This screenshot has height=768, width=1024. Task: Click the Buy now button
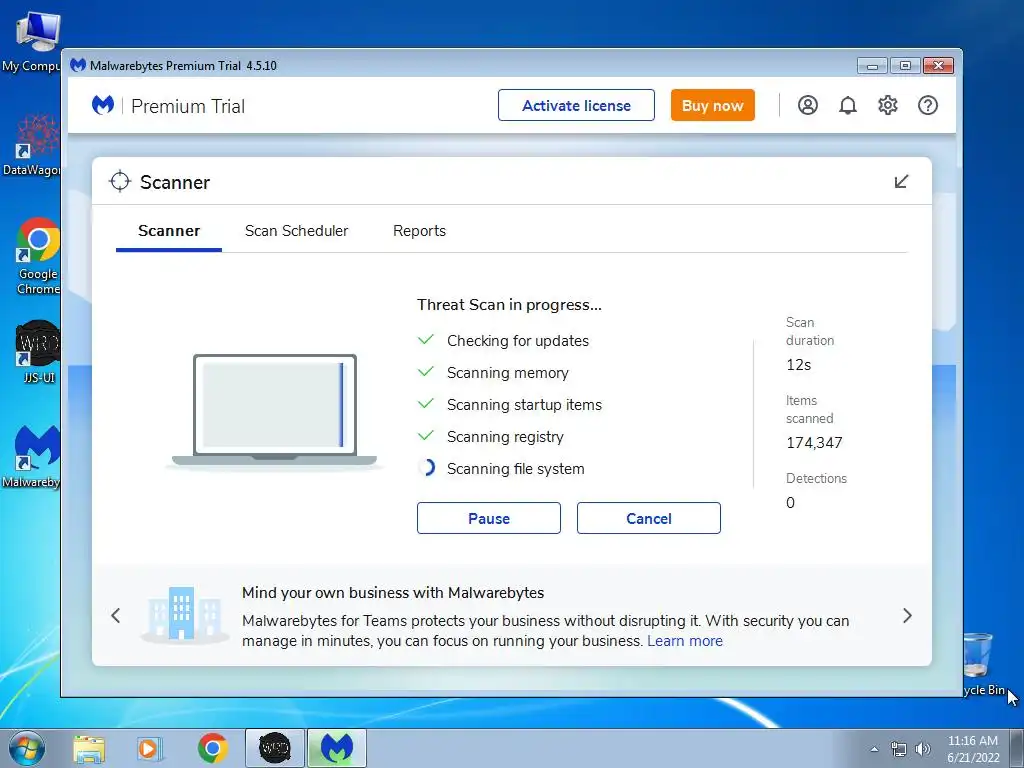(712, 105)
